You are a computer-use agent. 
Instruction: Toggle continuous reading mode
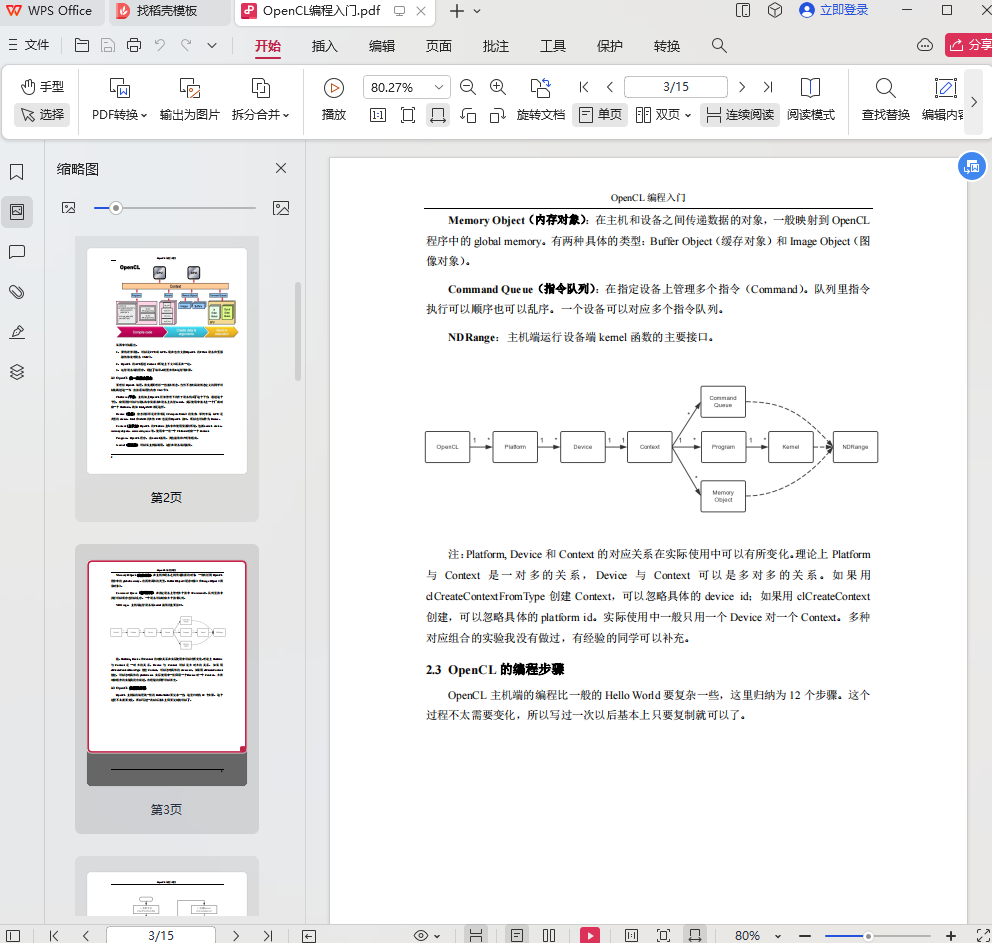(x=740, y=115)
